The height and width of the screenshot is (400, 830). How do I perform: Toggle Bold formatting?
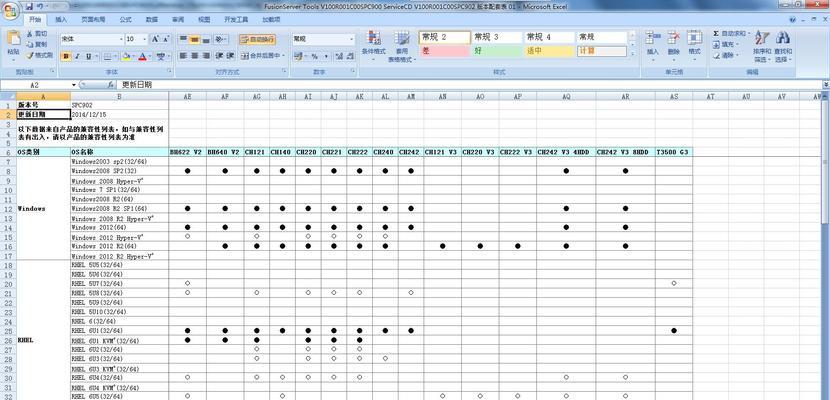click(66, 56)
